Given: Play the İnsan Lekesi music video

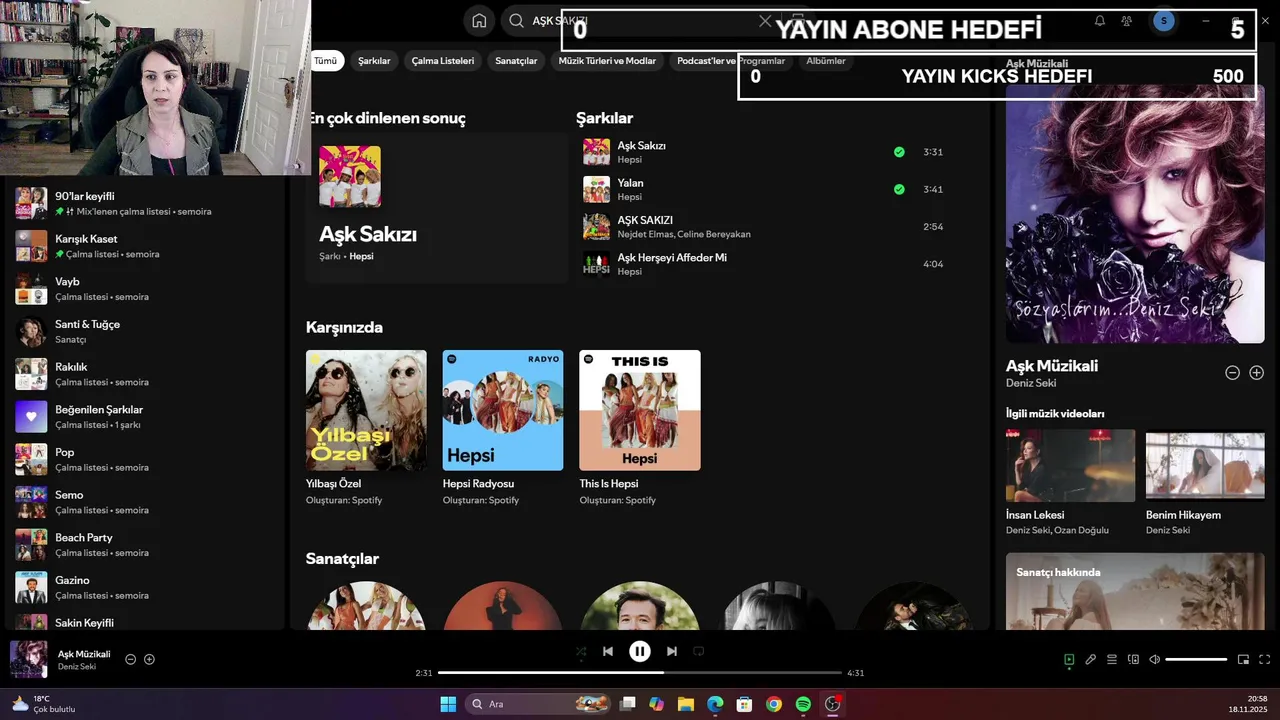Looking at the screenshot, I should [x=1070, y=466].
